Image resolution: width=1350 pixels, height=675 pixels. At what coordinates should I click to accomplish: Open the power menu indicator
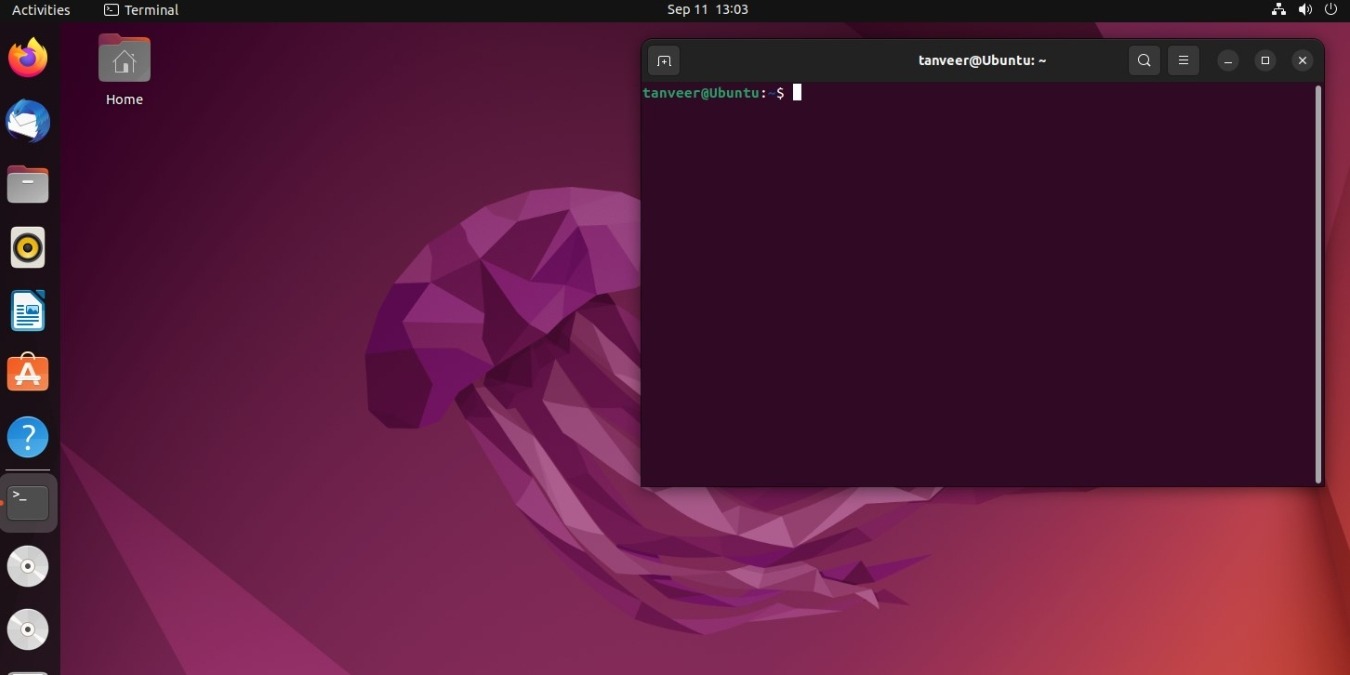(1330, 9)
